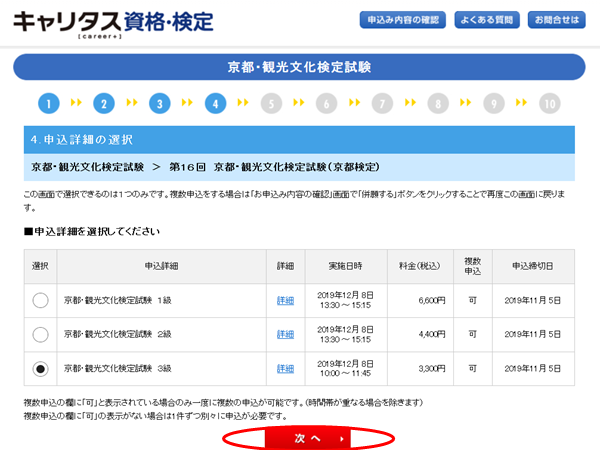
Task: Click the 申込締切日 column header
Action: coord(533,266)
